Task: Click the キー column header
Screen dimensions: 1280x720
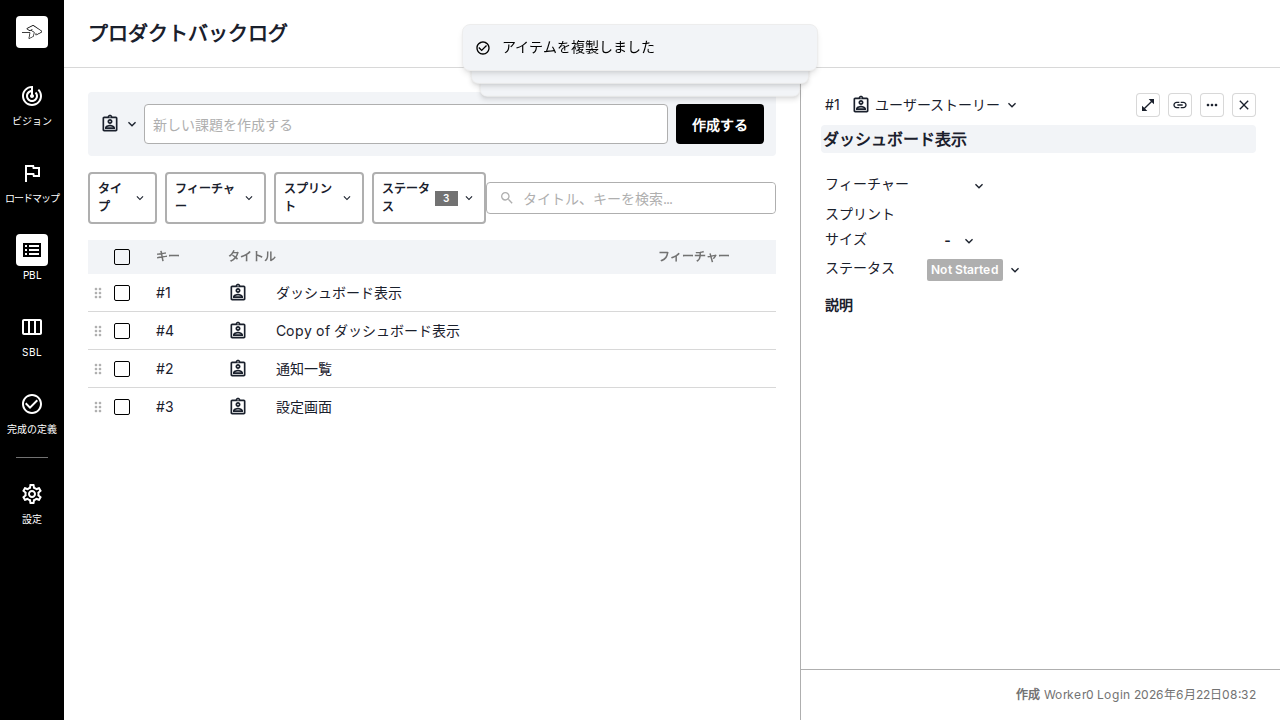Action: click(168, 257)
